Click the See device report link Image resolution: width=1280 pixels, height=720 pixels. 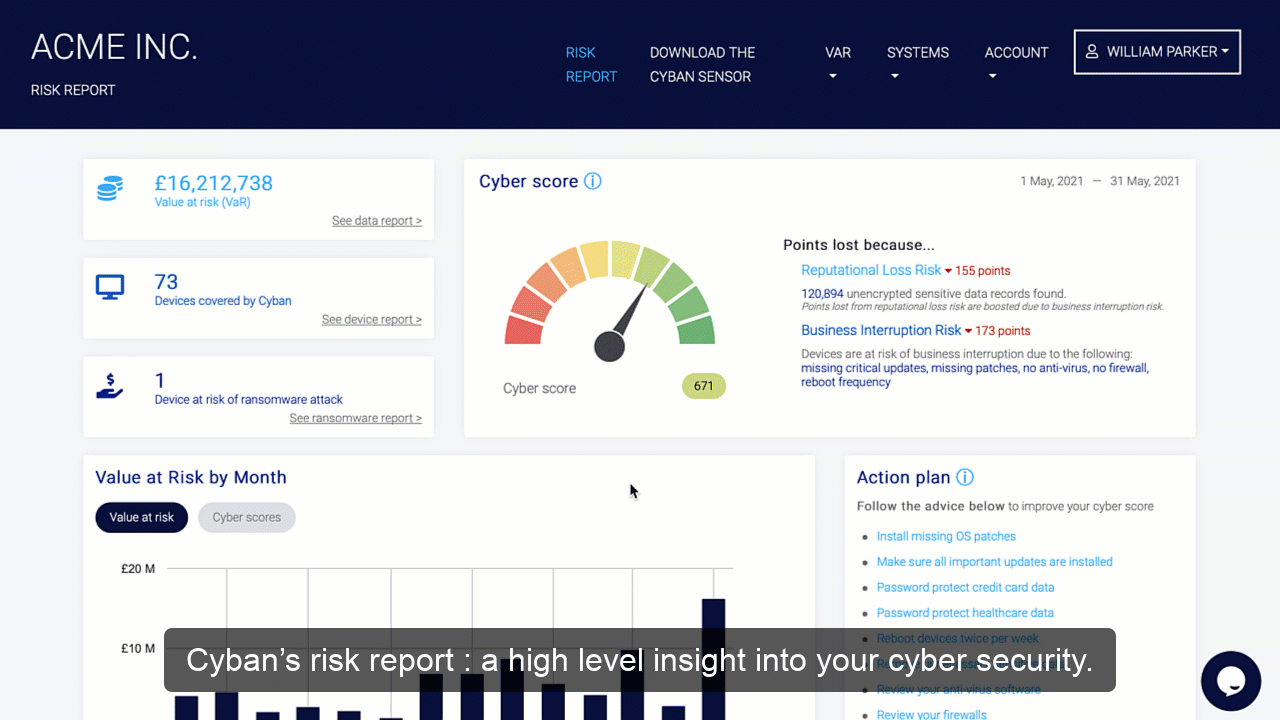(371, 320)
